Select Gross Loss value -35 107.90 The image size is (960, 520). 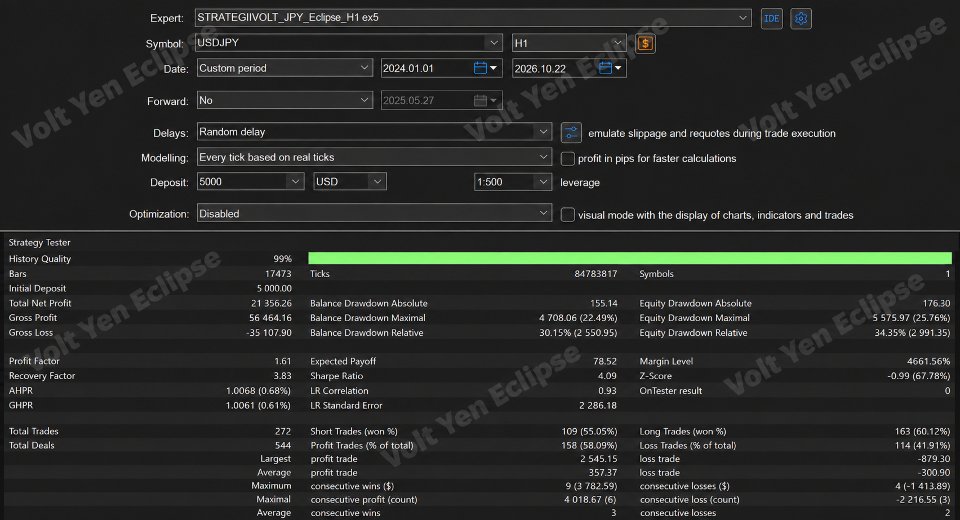pos(269,333)
